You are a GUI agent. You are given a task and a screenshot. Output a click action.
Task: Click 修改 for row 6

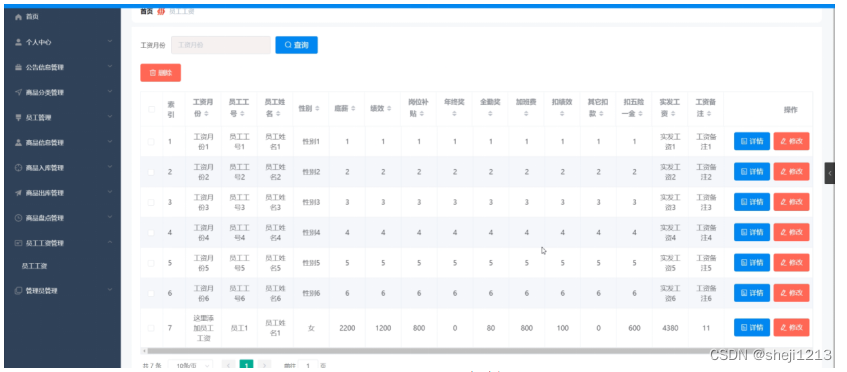pyautogui.click(x=791, y=293)
